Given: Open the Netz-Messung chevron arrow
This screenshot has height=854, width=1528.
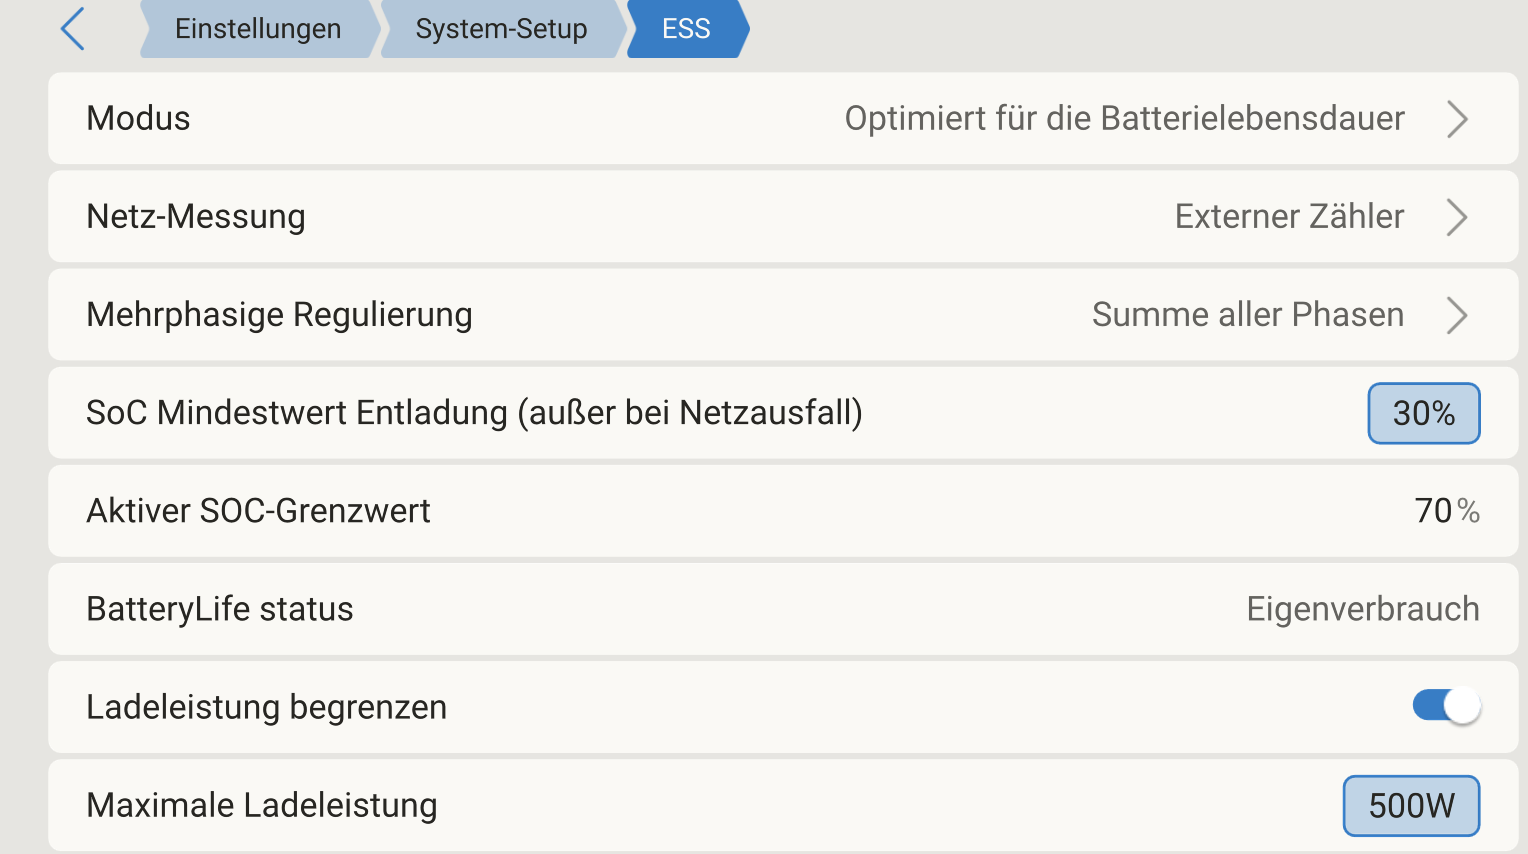Looking at the screenshot, I should pyautogui.click(x=1457, y=217).
